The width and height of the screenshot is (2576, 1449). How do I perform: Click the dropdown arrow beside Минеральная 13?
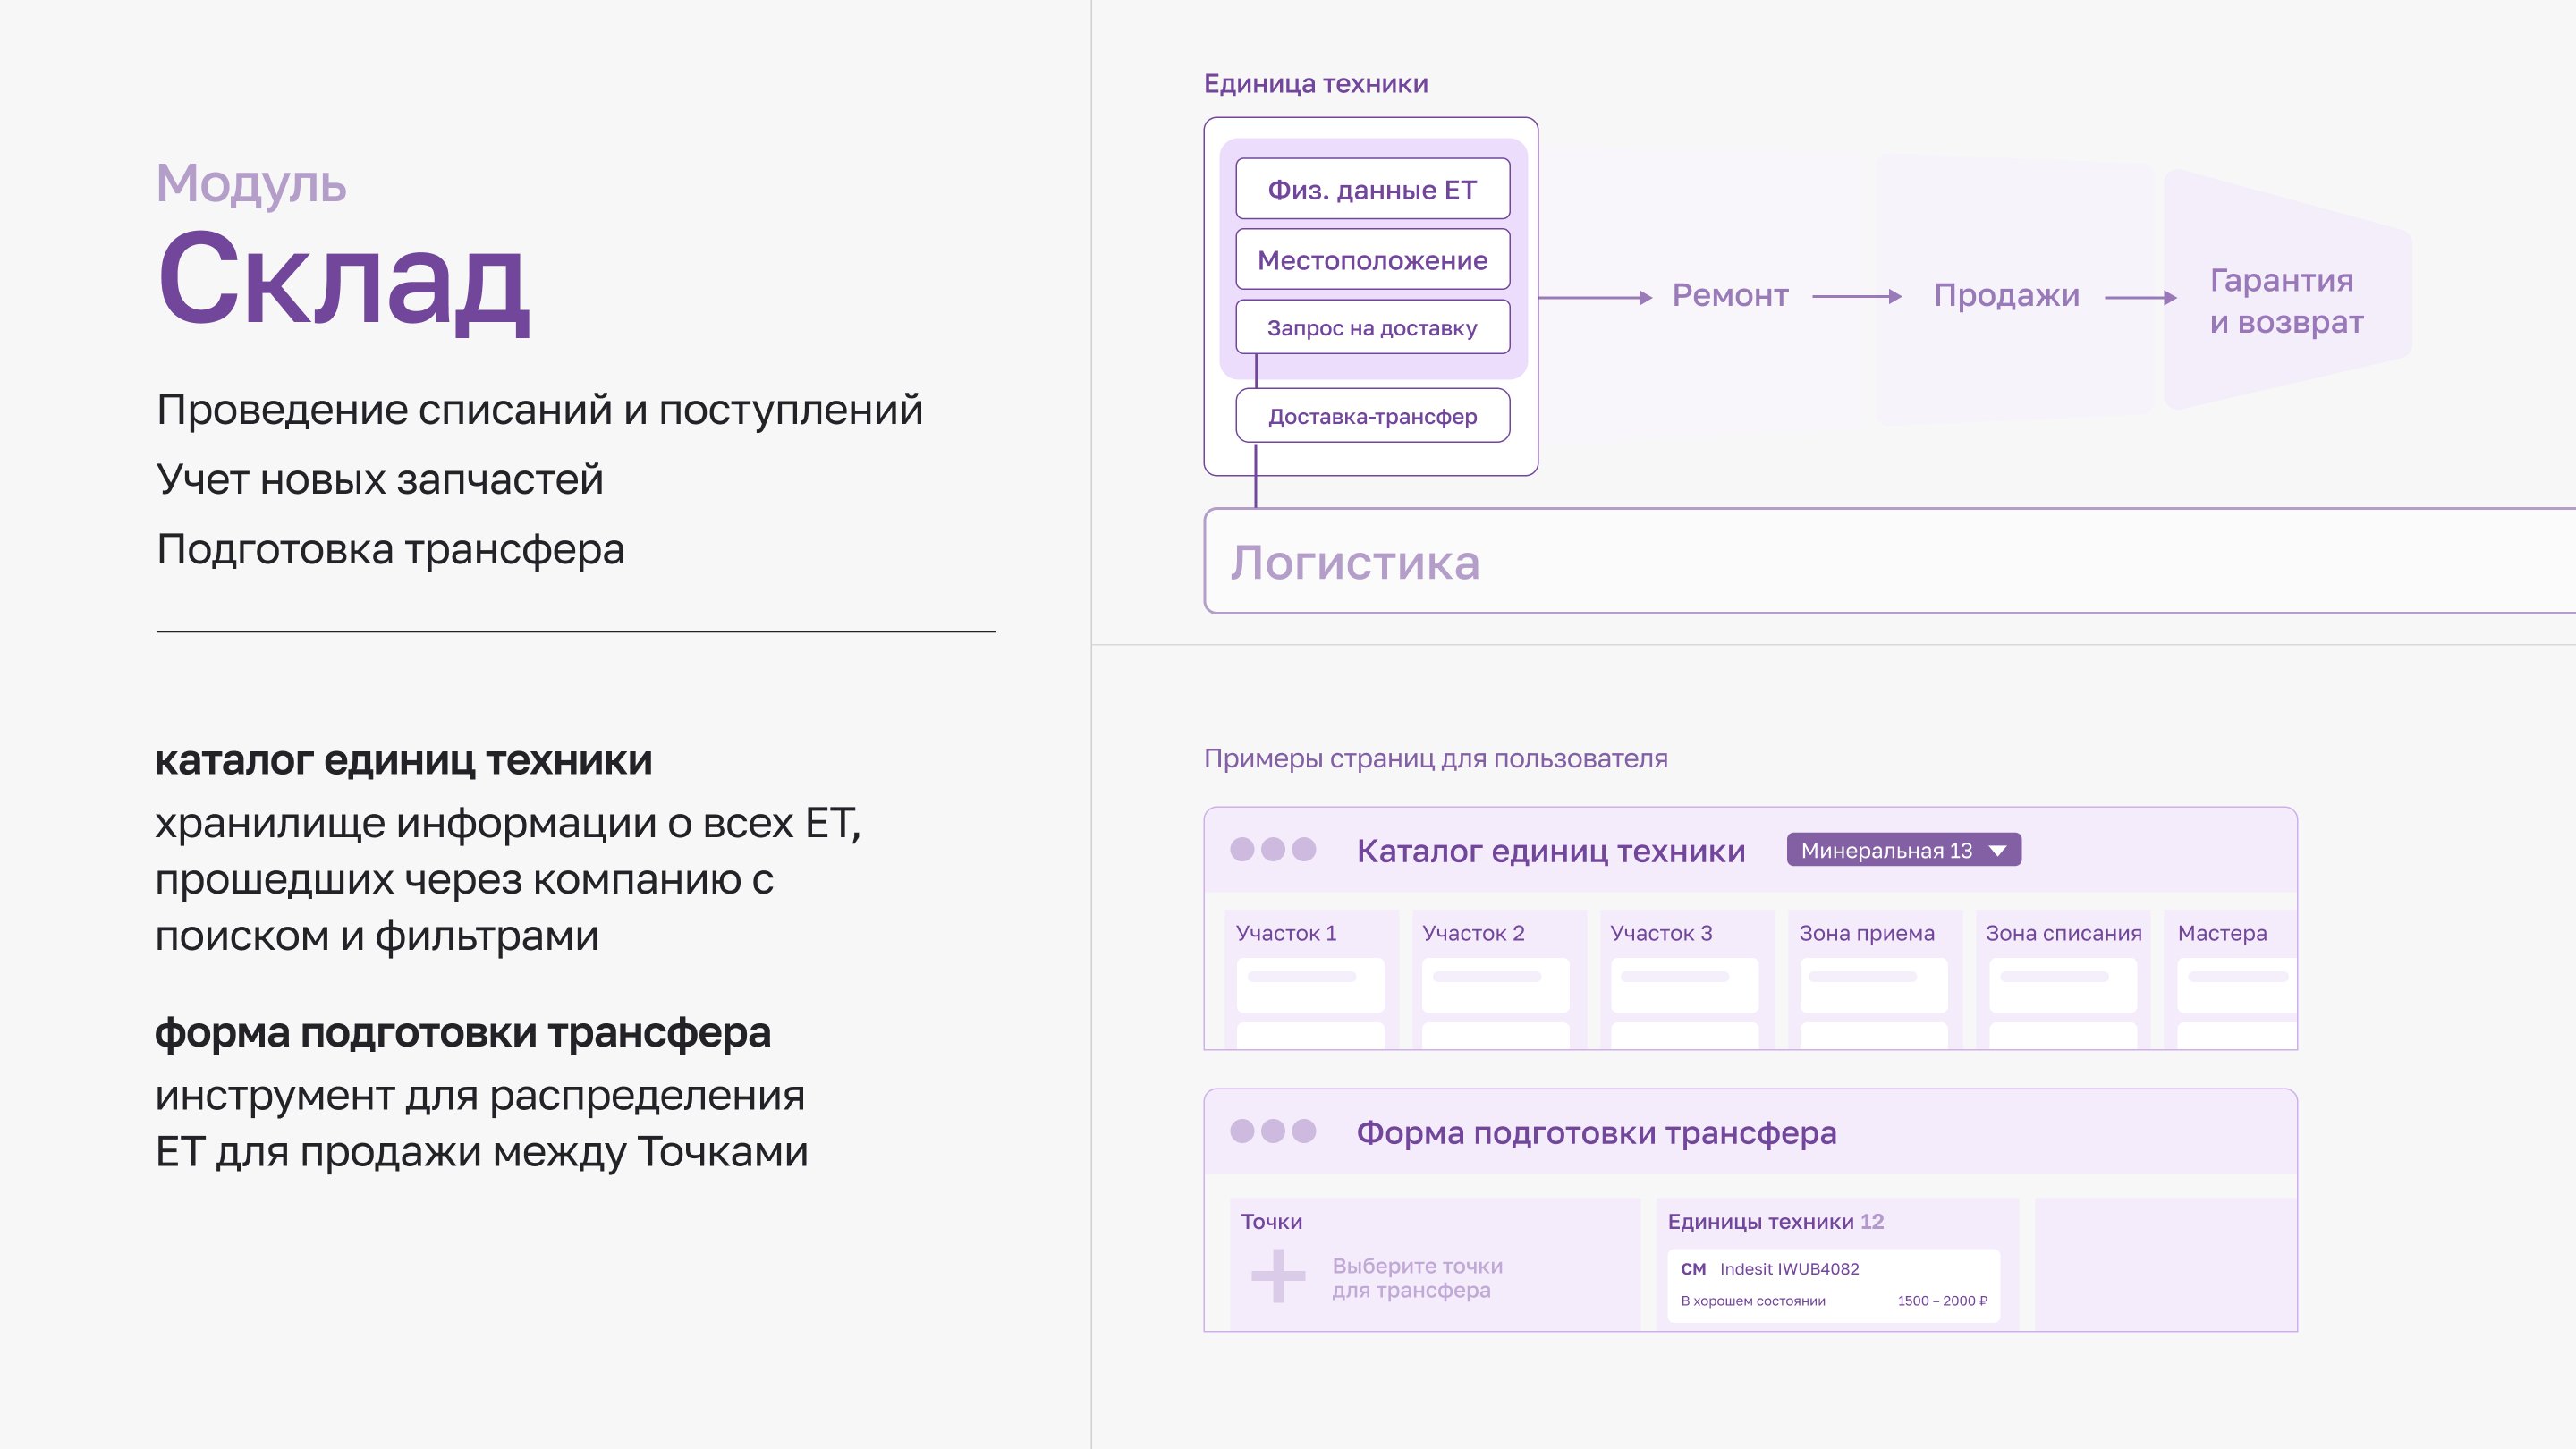click(x=1998, y=851)
